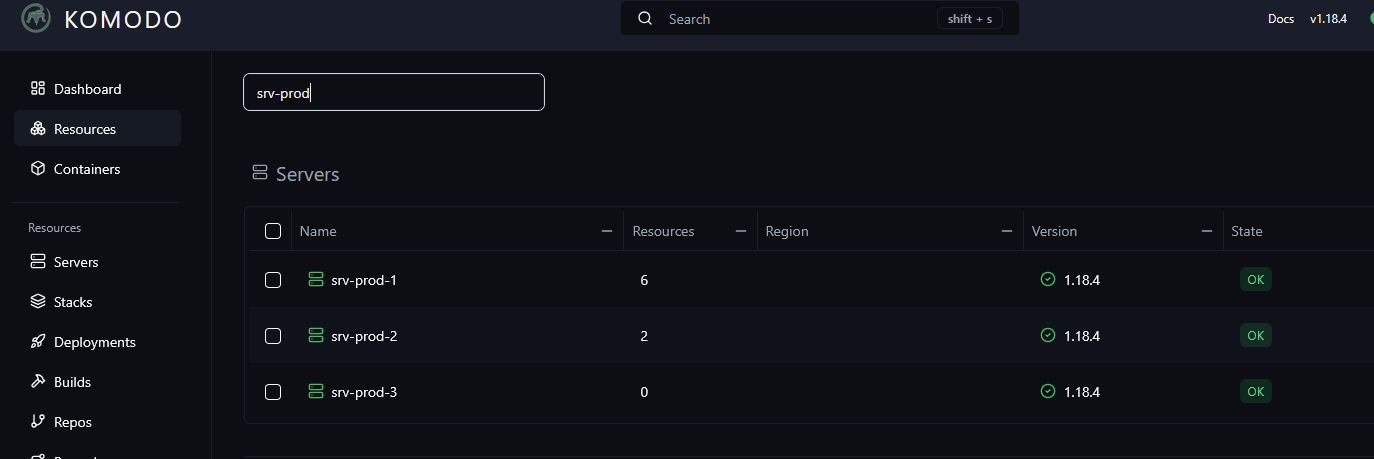
Task: Click the Komodo lizard logo icon
Action: pyautogui.click(x=36, y=18)
